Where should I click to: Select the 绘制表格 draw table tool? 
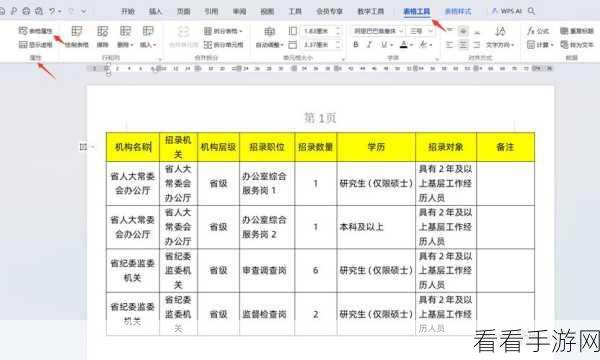click(x=77, y=37)
